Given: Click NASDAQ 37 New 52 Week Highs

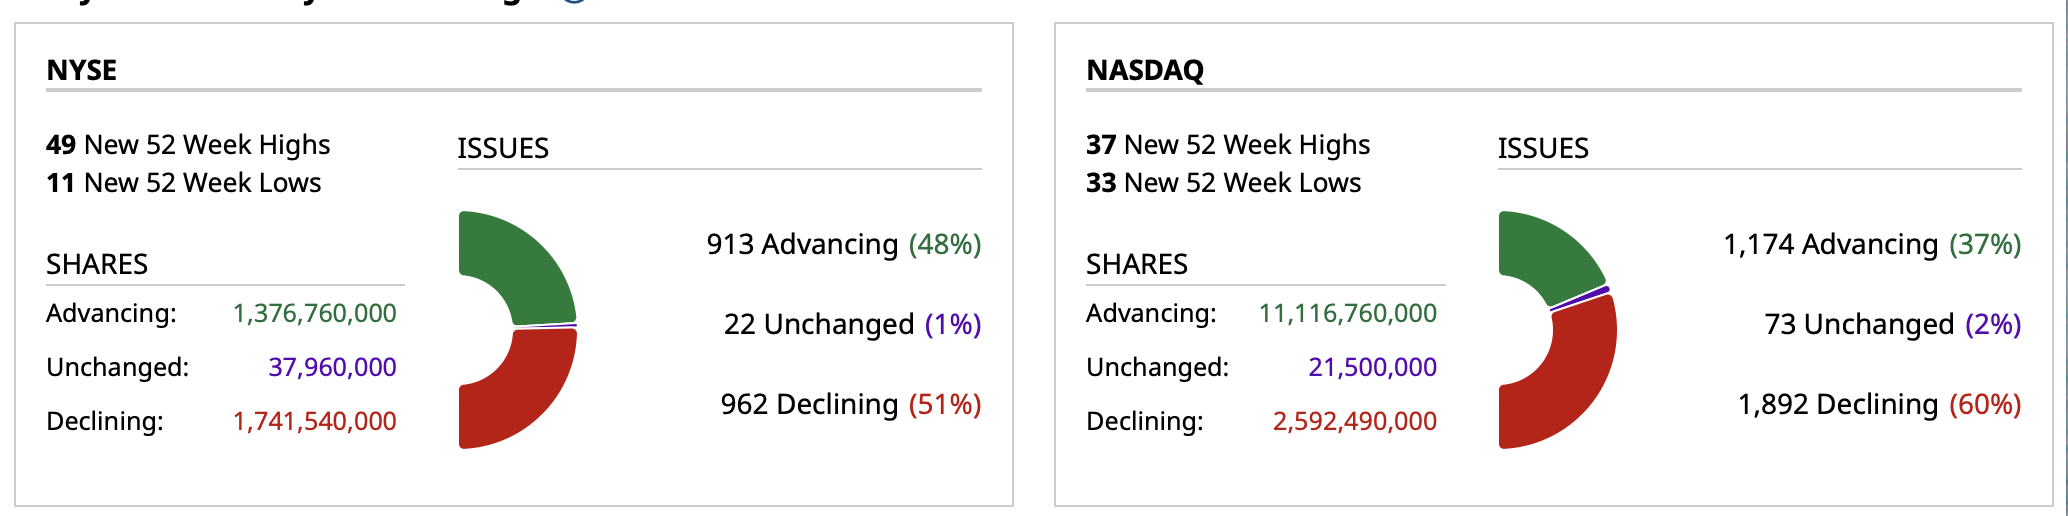Looking at the screenshot, I should (1228, 145).
